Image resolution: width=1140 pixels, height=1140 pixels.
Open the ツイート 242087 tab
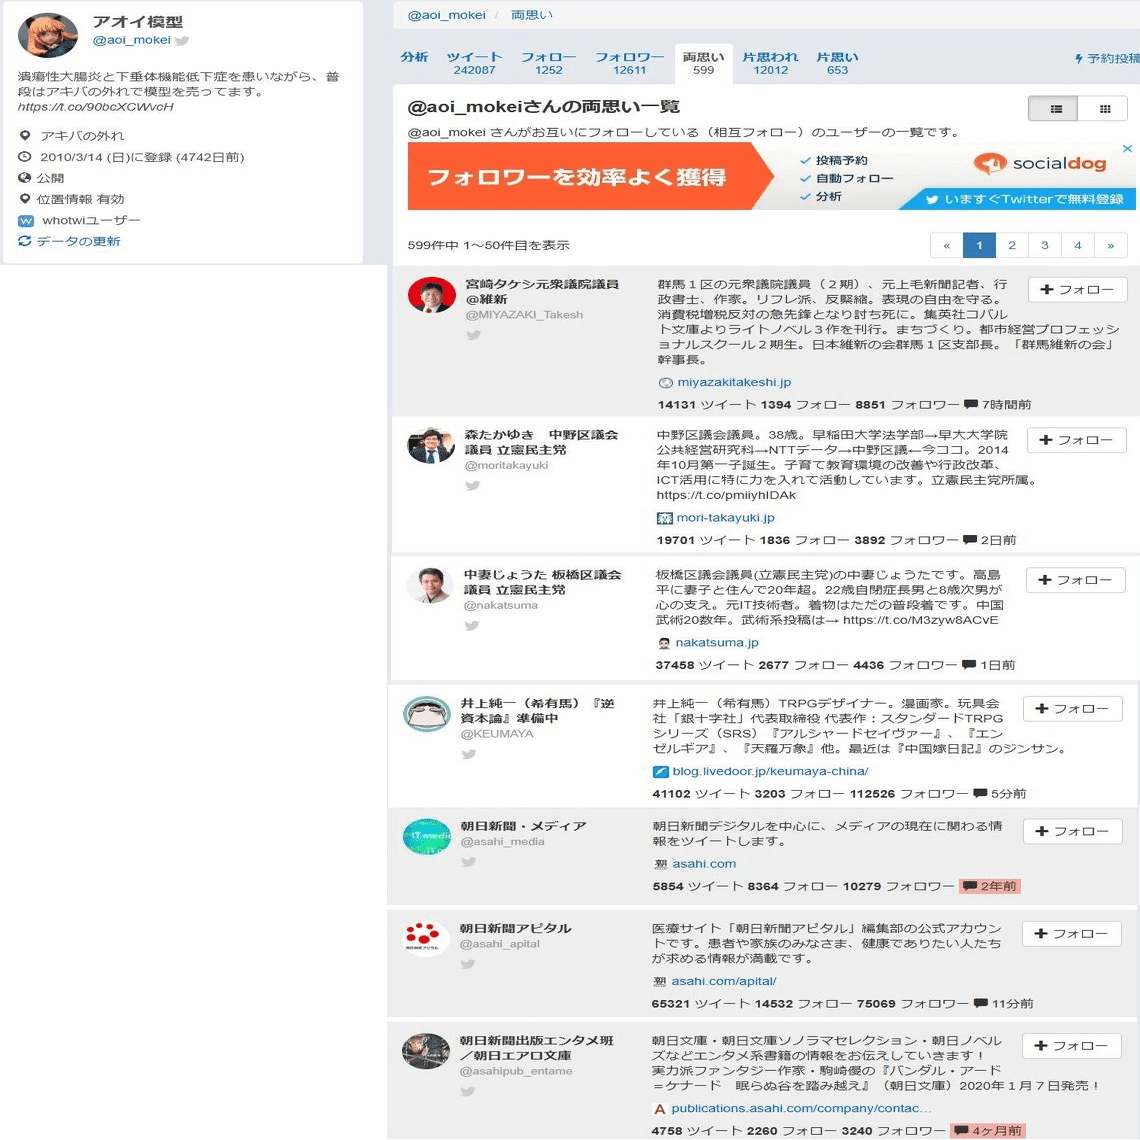pos(474,63)
